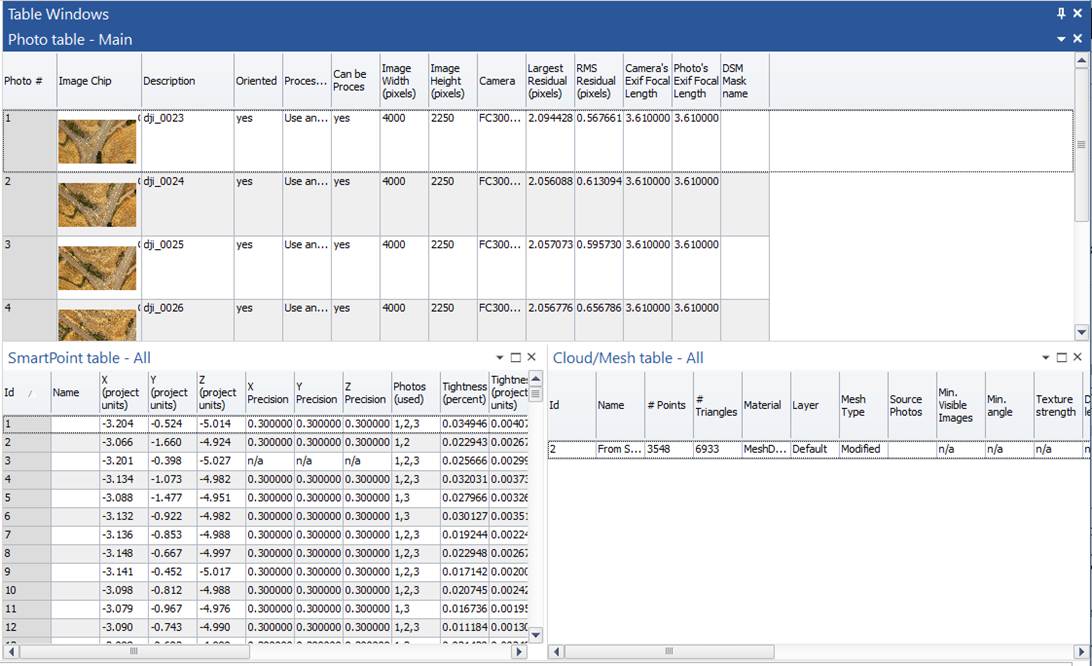The width and height of the screenshot is (1092, 666).
Task: Close the Photo table - Main pane
Action: (x=1077, y=39)
